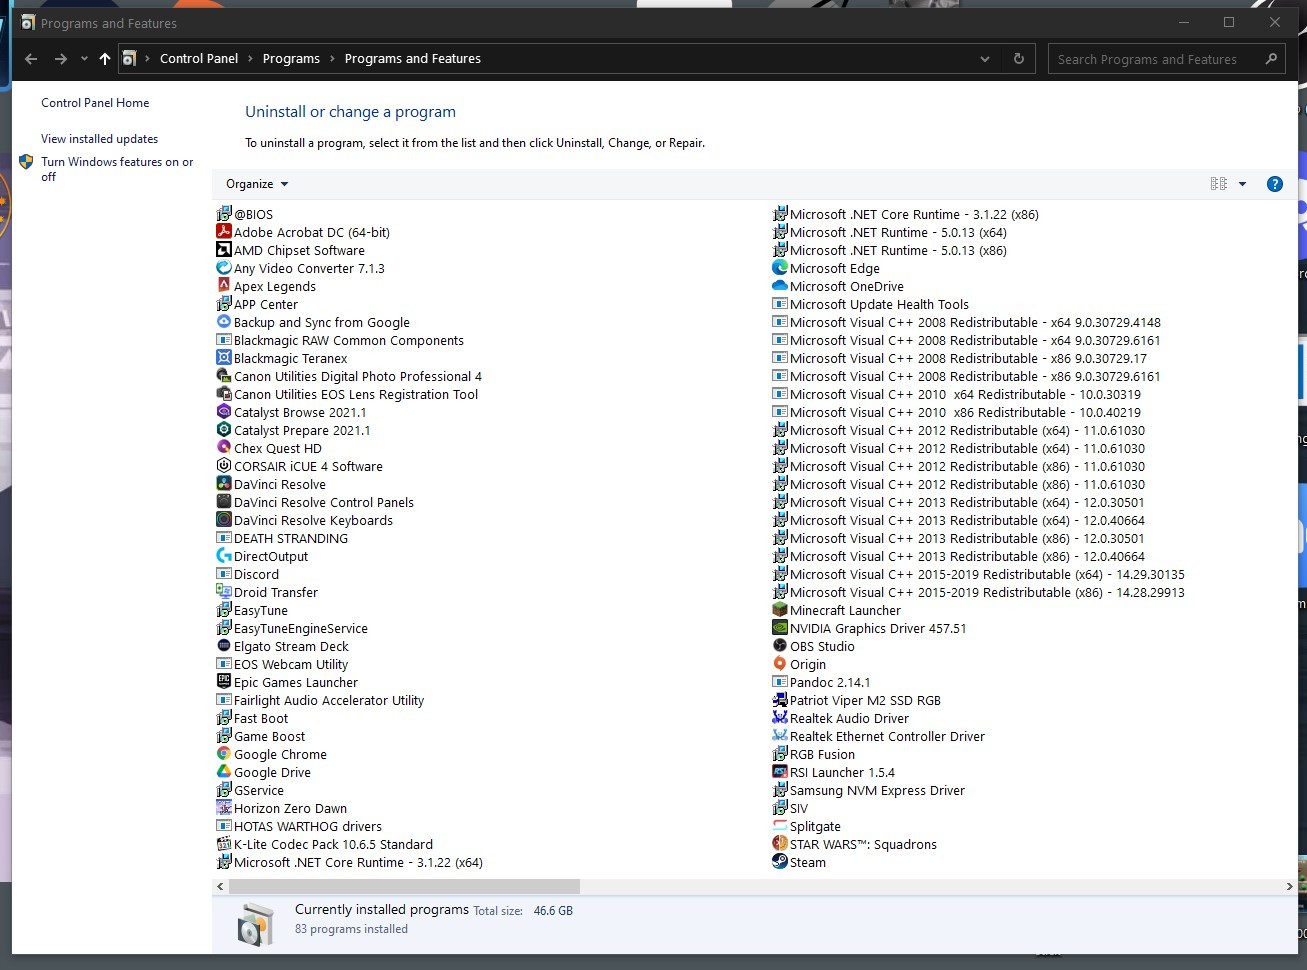Select the CORSAIR iCUE 4 Software icon
The image size is (1307, 970).
pyautogui.click(x=224, y=466)
